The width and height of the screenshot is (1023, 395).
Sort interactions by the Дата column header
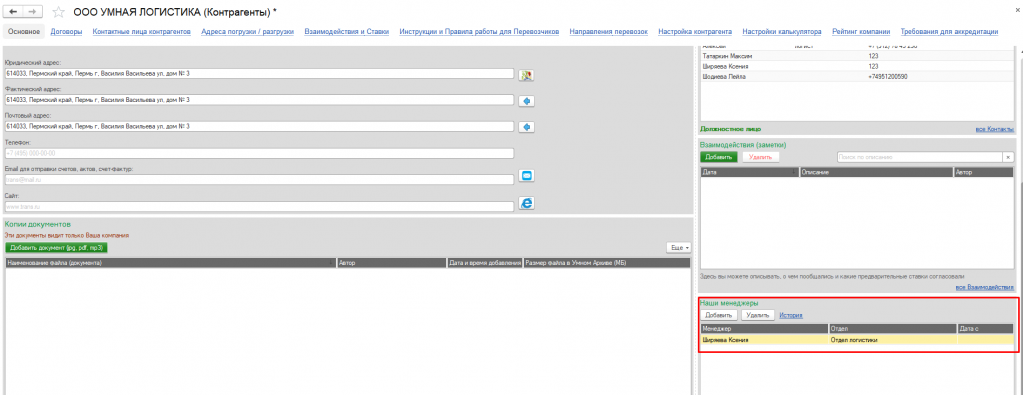[750, 172]
